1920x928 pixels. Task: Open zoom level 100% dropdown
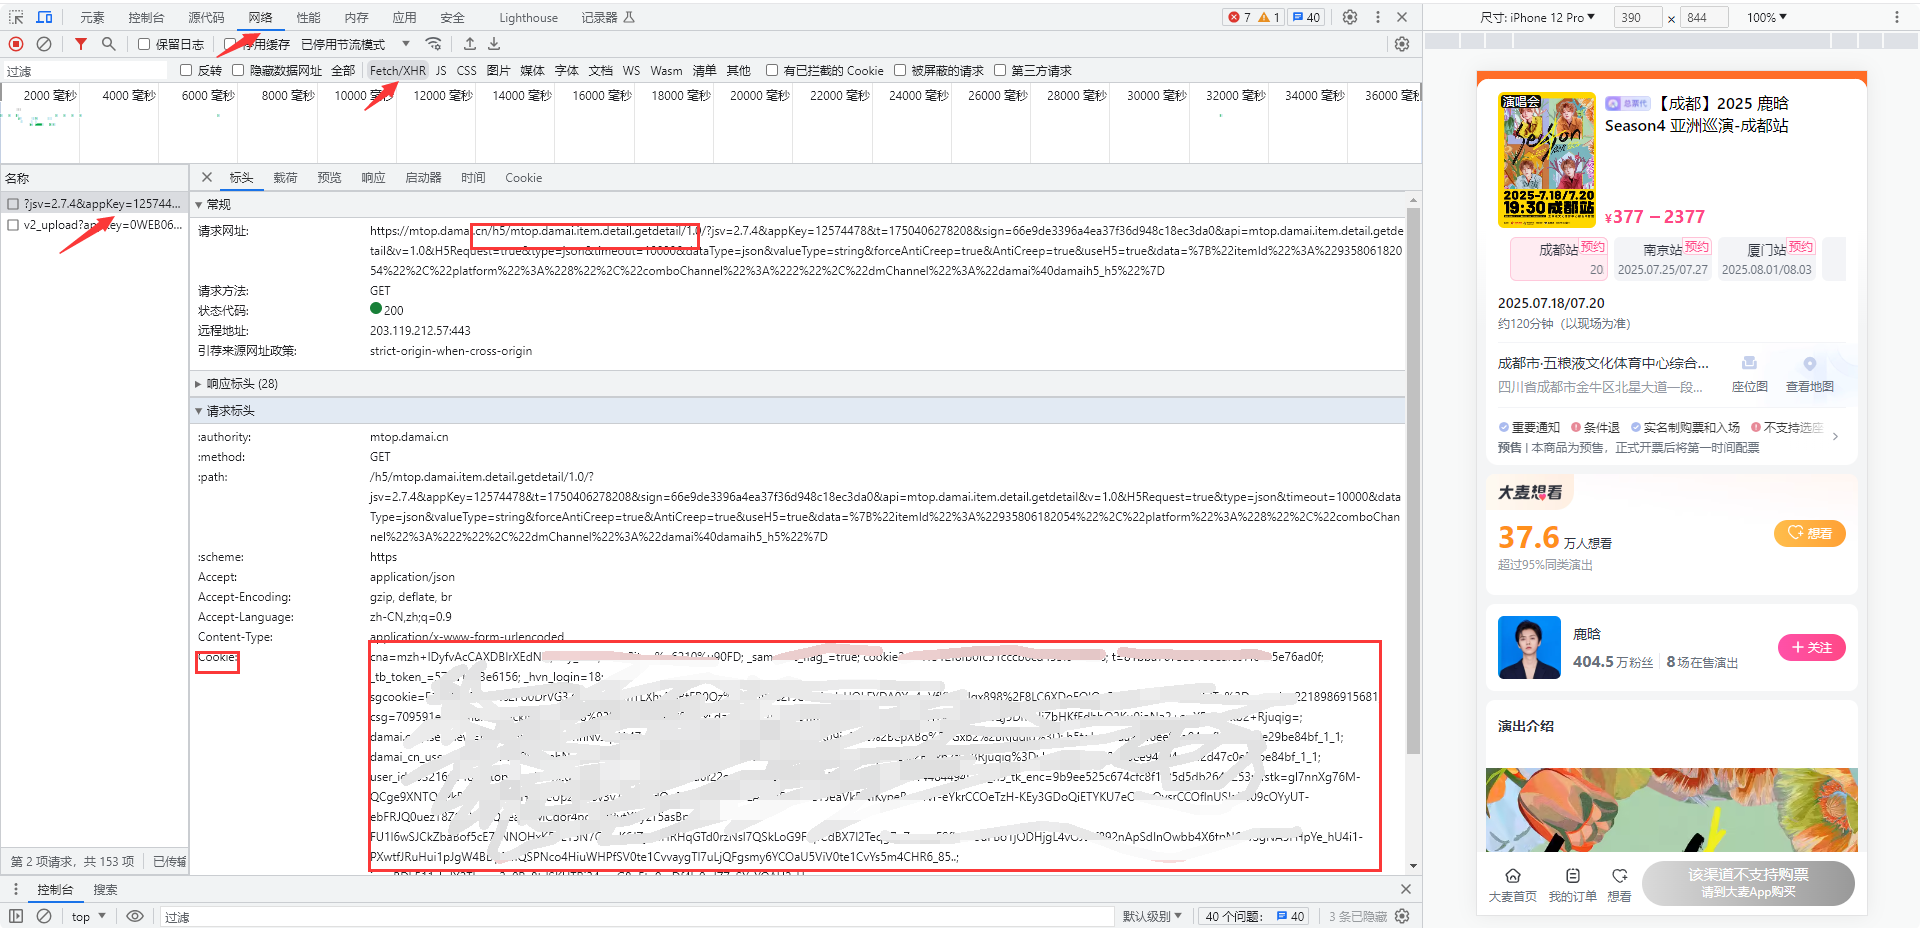point(1767,17)
